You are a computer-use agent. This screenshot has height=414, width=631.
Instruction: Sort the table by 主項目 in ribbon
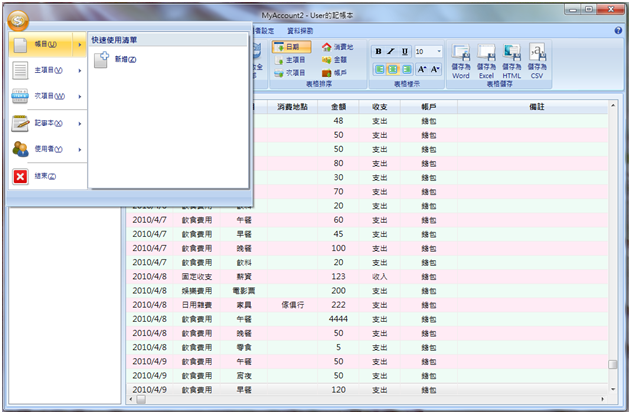pyautogui.click(x=290, y=60)
